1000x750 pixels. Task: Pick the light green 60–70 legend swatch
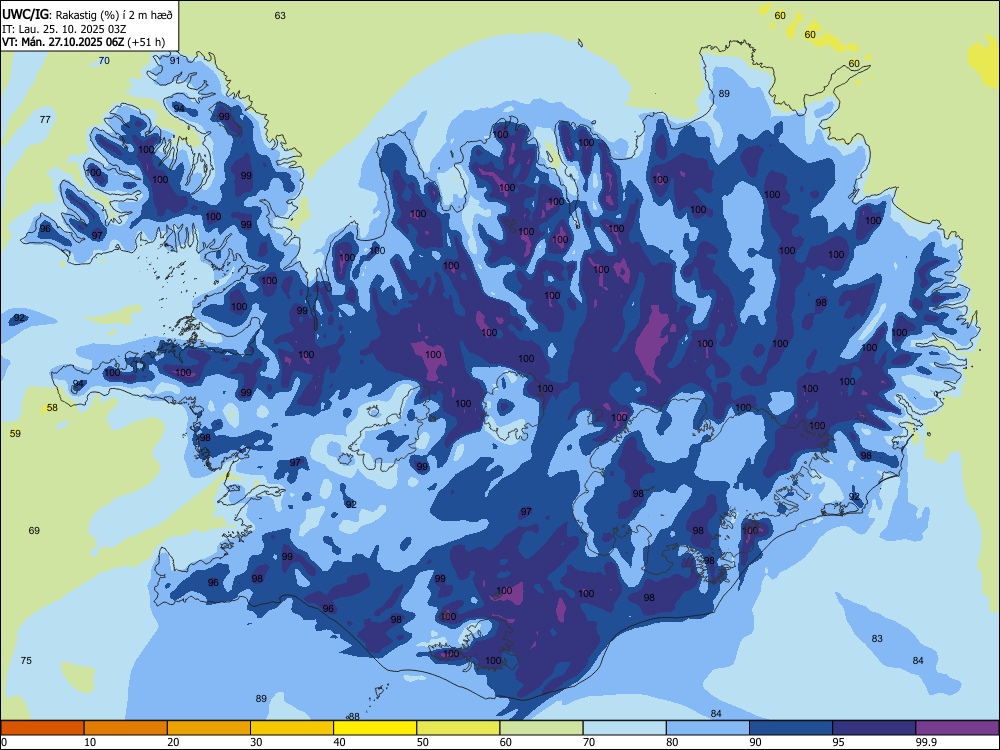coord(541,728)
